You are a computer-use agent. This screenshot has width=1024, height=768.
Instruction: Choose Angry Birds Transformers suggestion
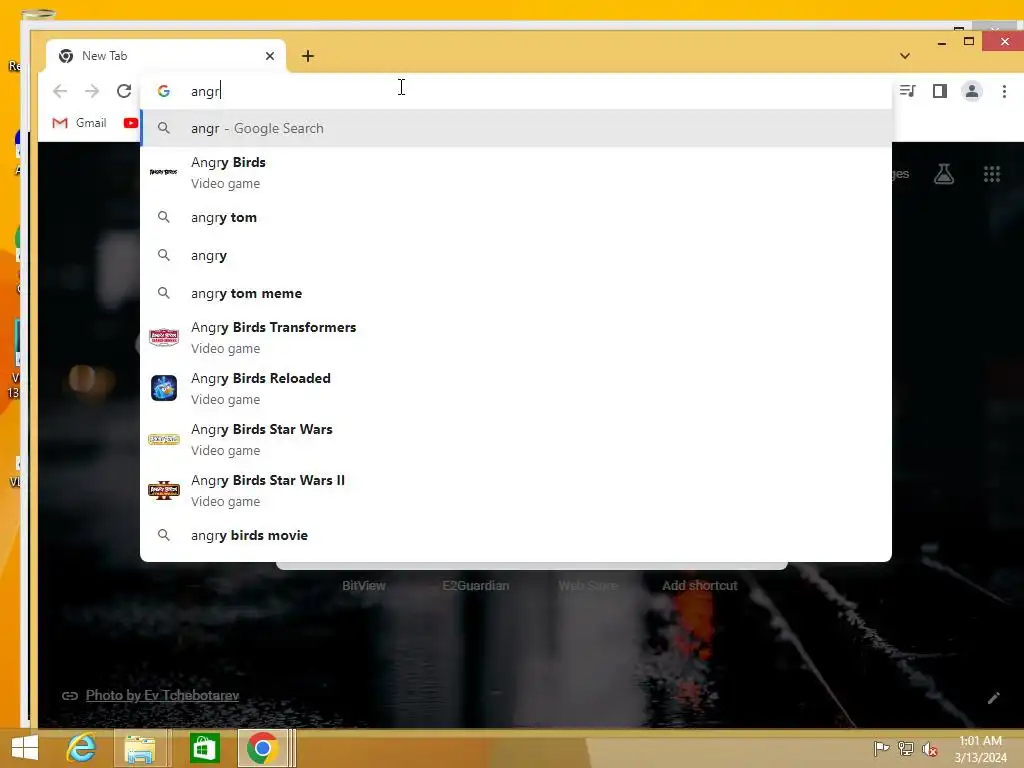pos(516,338)
